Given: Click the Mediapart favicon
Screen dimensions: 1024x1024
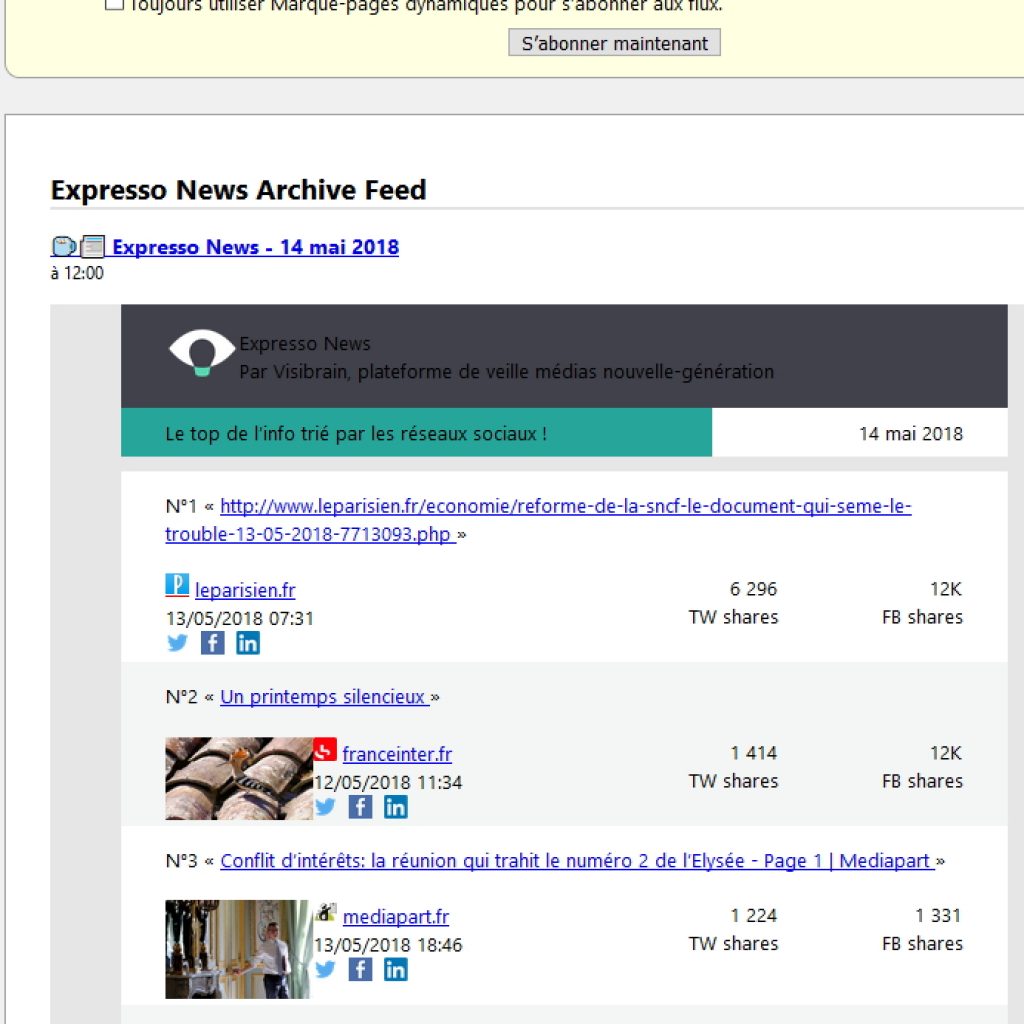Looking at the screenshot, I should (325, 912).
